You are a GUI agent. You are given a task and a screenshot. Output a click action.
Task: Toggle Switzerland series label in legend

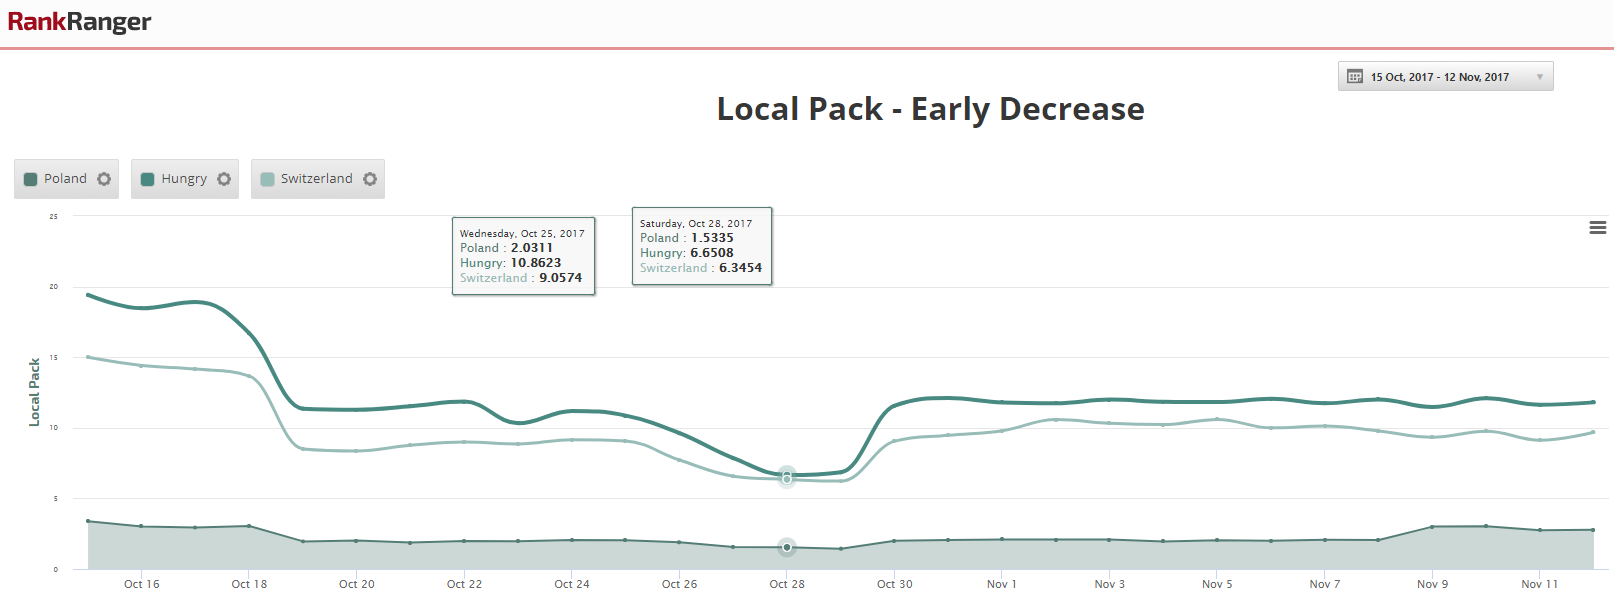[x=316, y=179]
